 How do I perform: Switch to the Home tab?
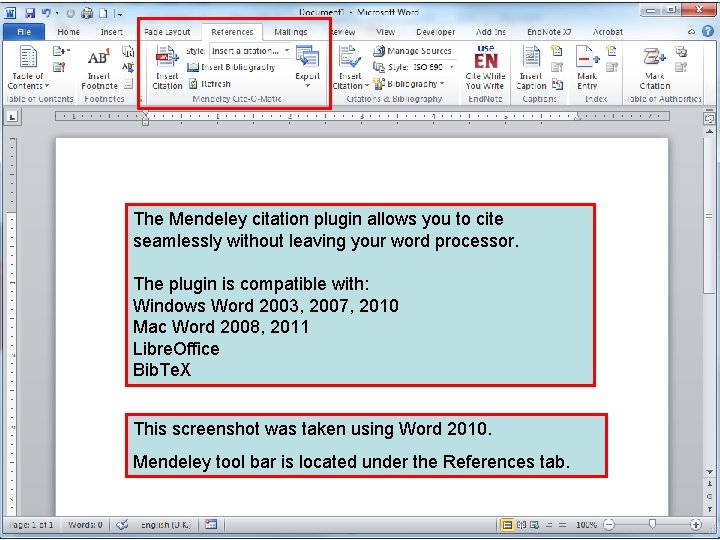pos(68,32)
